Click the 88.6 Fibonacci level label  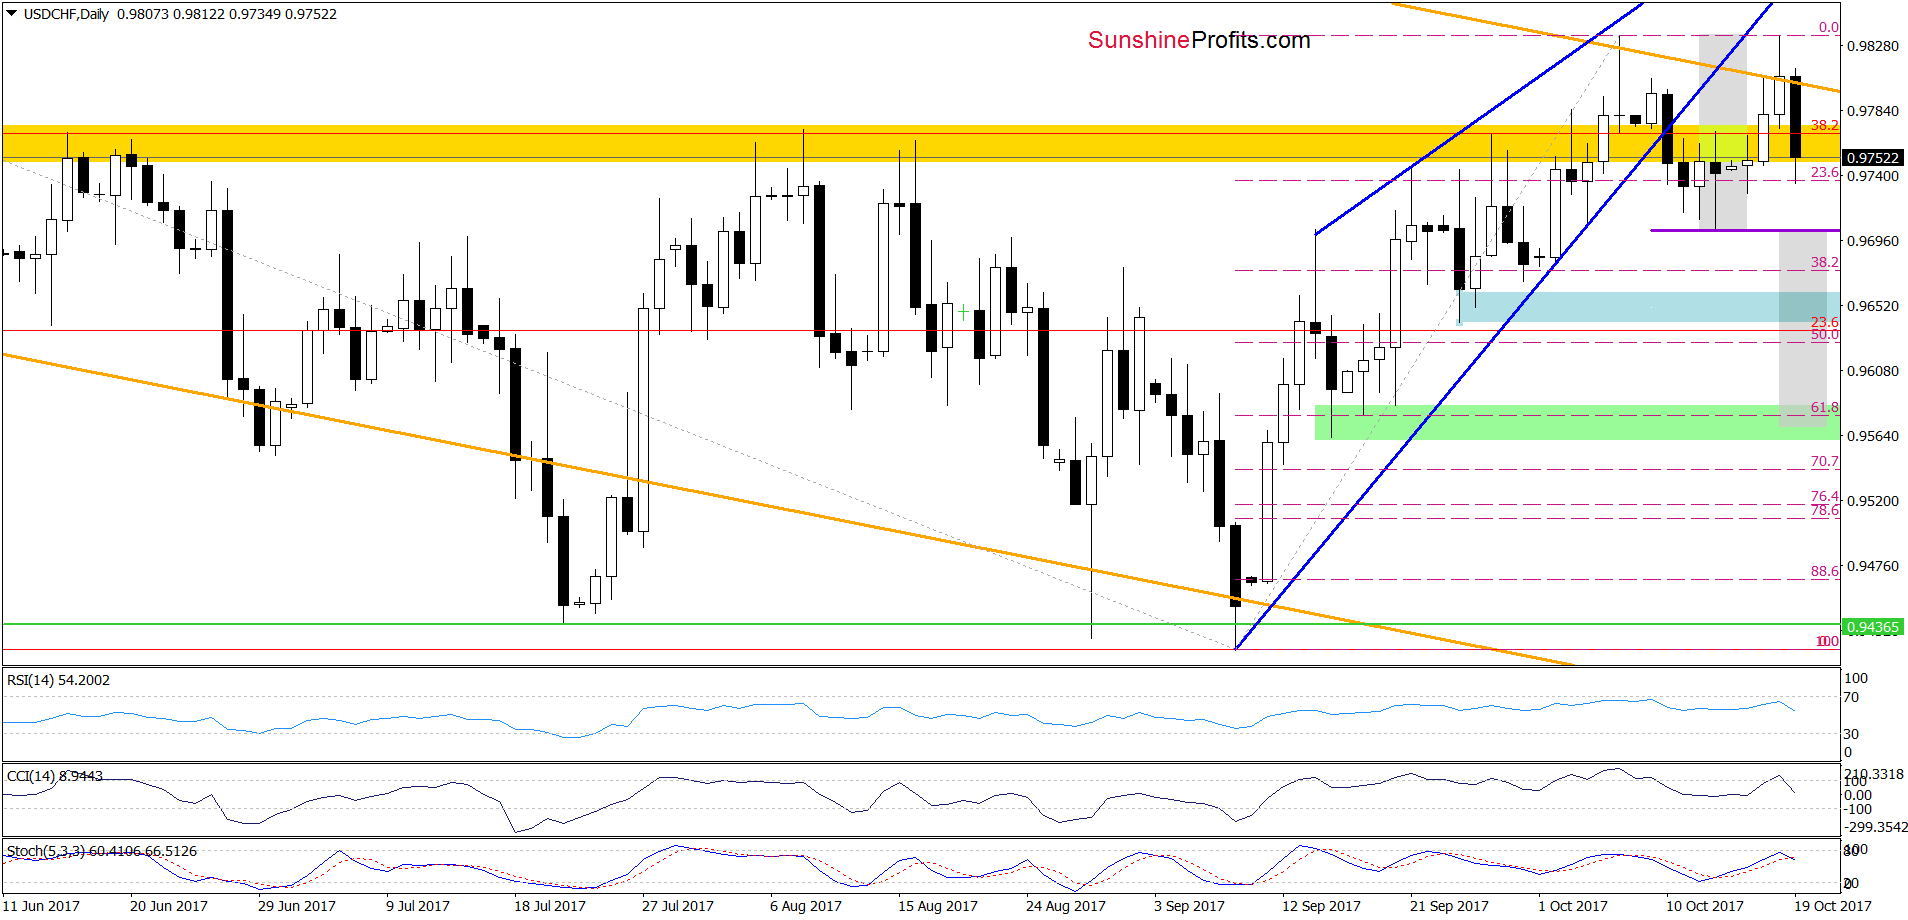click(1825, 572)
